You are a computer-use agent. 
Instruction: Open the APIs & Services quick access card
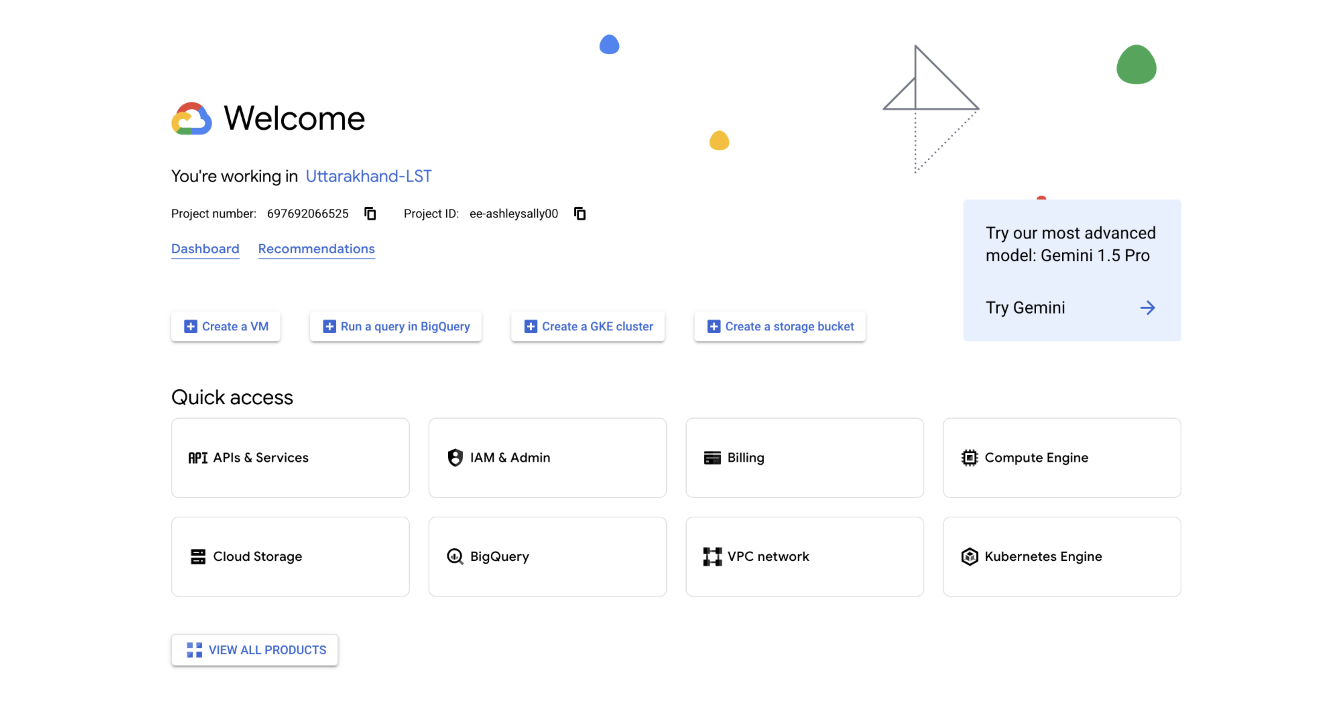[290, 458]
